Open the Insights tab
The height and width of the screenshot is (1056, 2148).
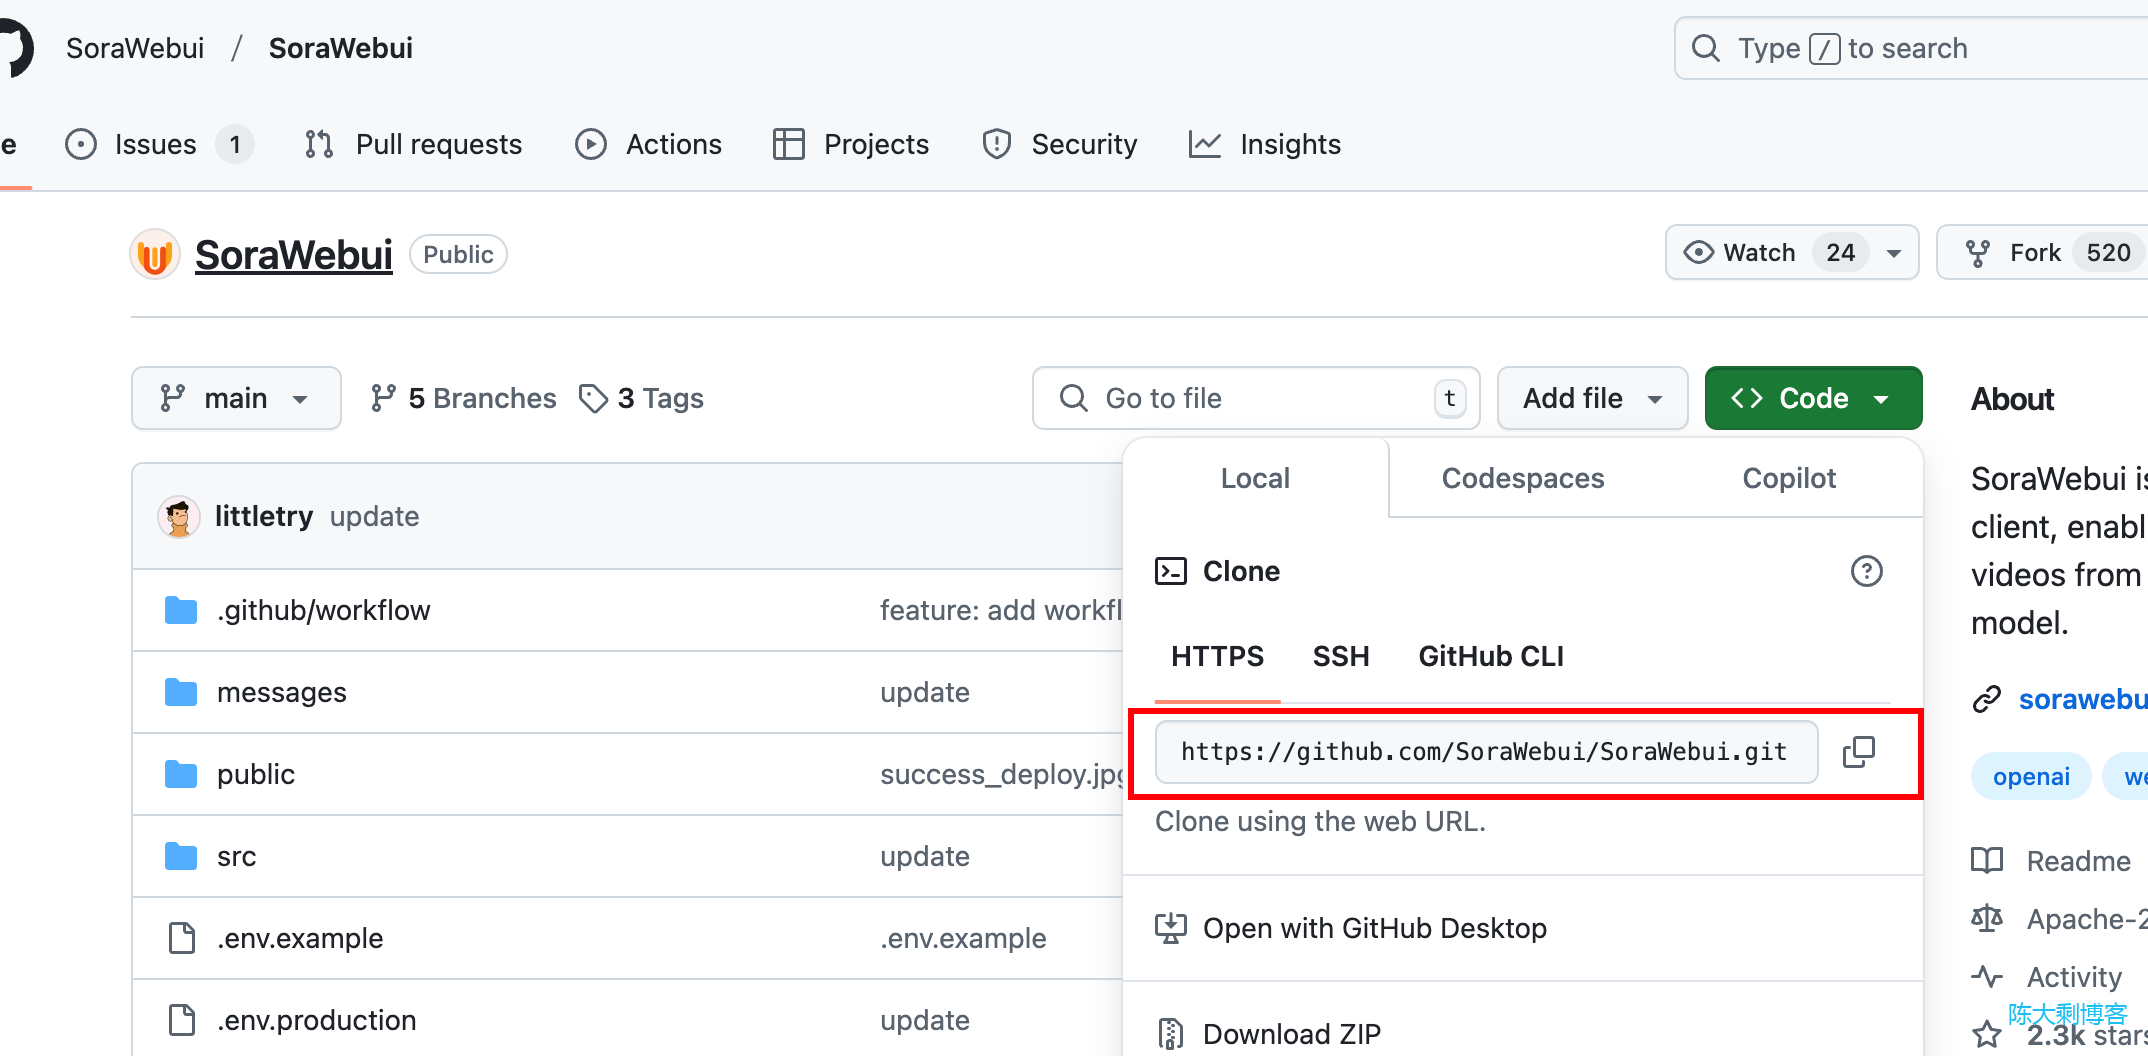pyautogui.click(x=1265, y=145)
